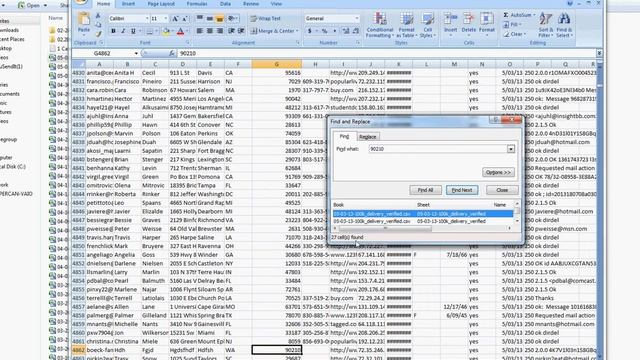
Task: Toggle Underline formatting
Action: [133, 31]
